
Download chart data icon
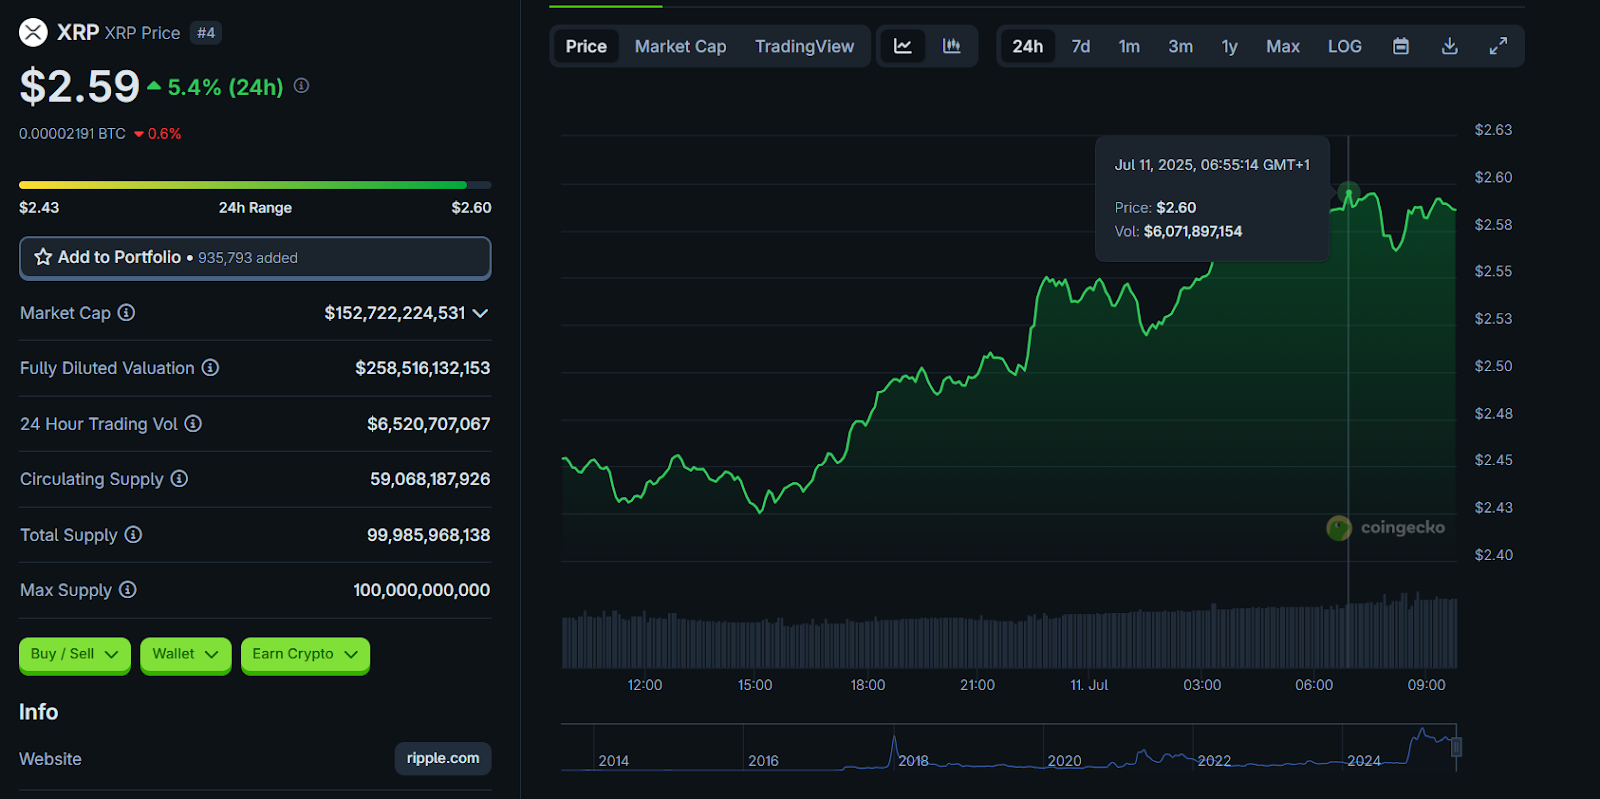coord(1449,46)
